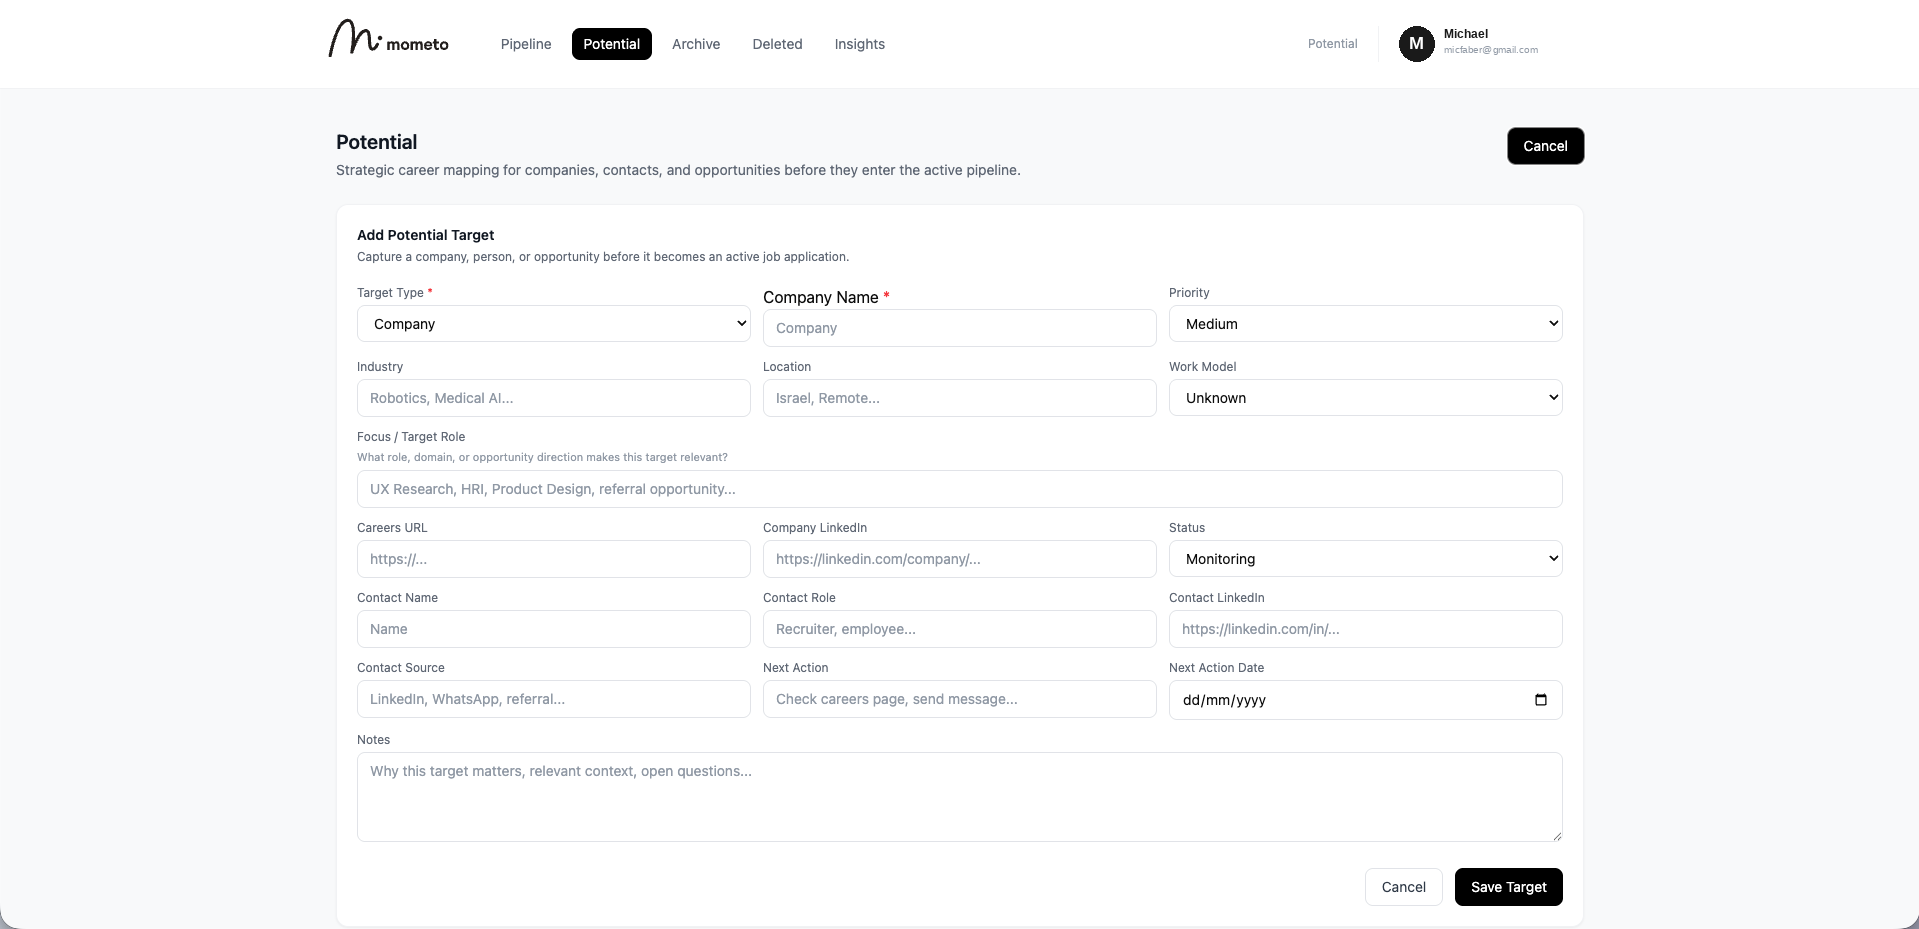Open the Deleted tab

coord(777,44)
